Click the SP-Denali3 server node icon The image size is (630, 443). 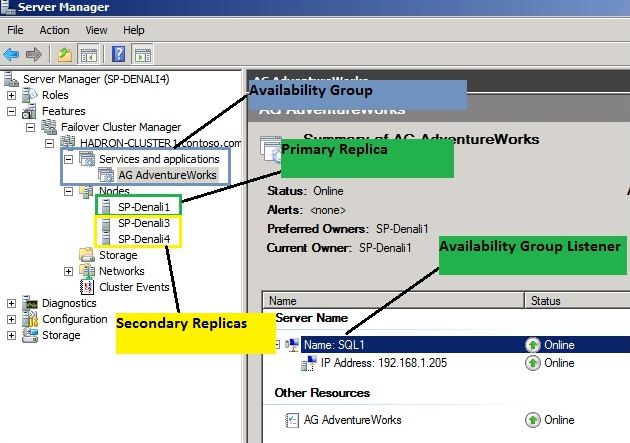tap(106, 223)
